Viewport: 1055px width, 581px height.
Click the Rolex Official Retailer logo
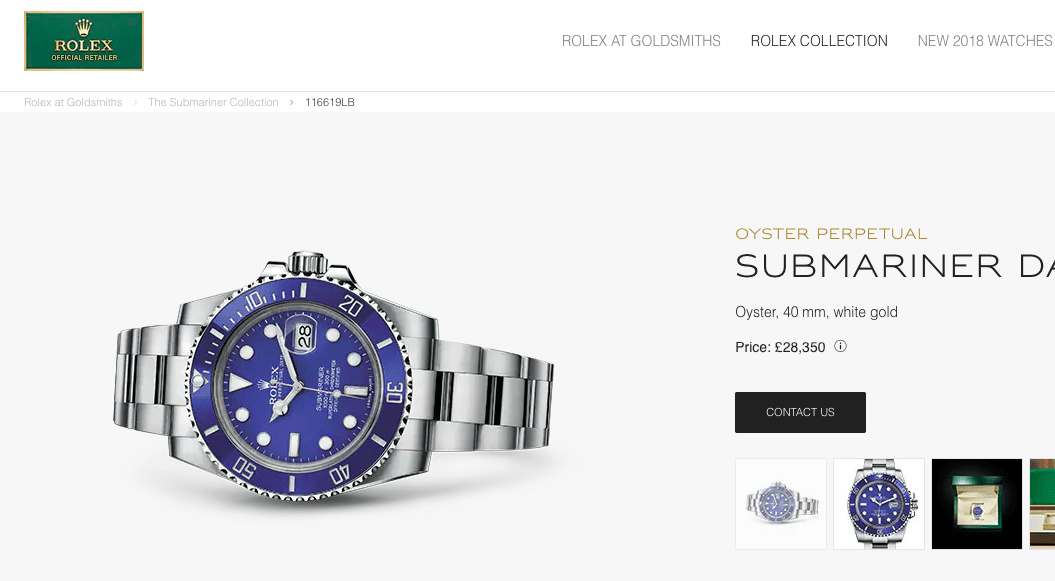(x=84, y=41)
